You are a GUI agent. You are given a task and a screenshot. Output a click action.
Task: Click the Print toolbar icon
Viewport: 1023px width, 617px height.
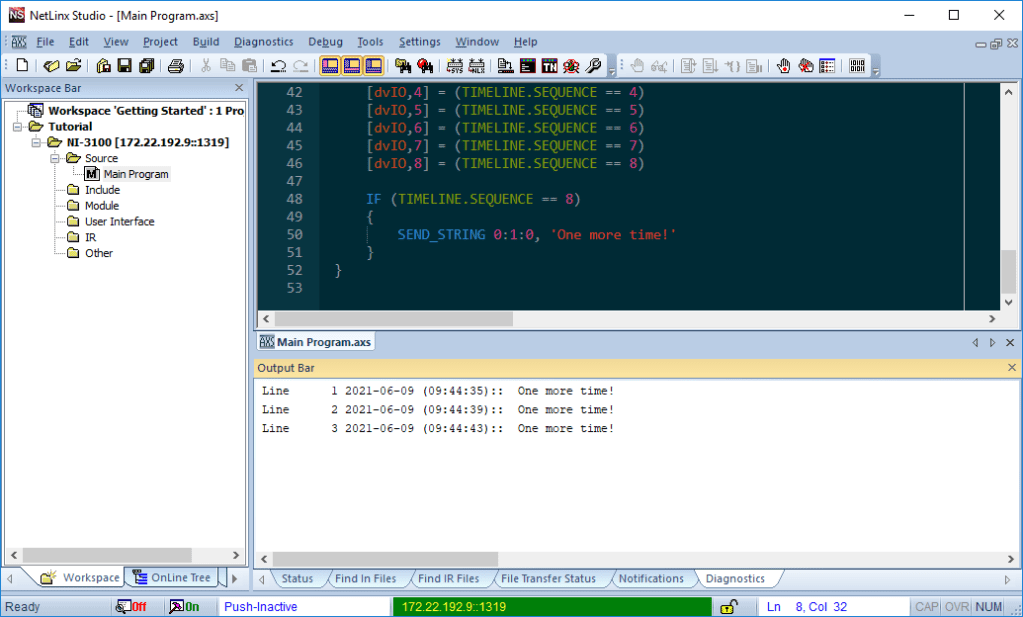point(176,66)
